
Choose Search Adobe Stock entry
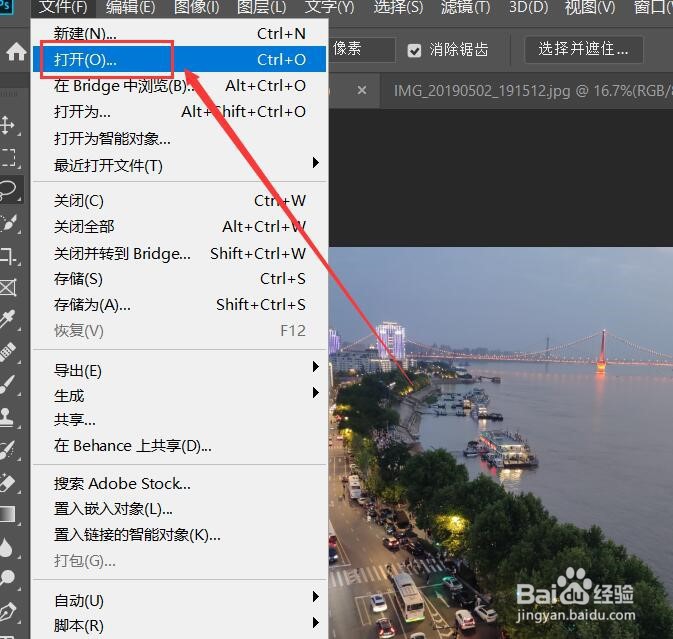[x=179, y=484]
